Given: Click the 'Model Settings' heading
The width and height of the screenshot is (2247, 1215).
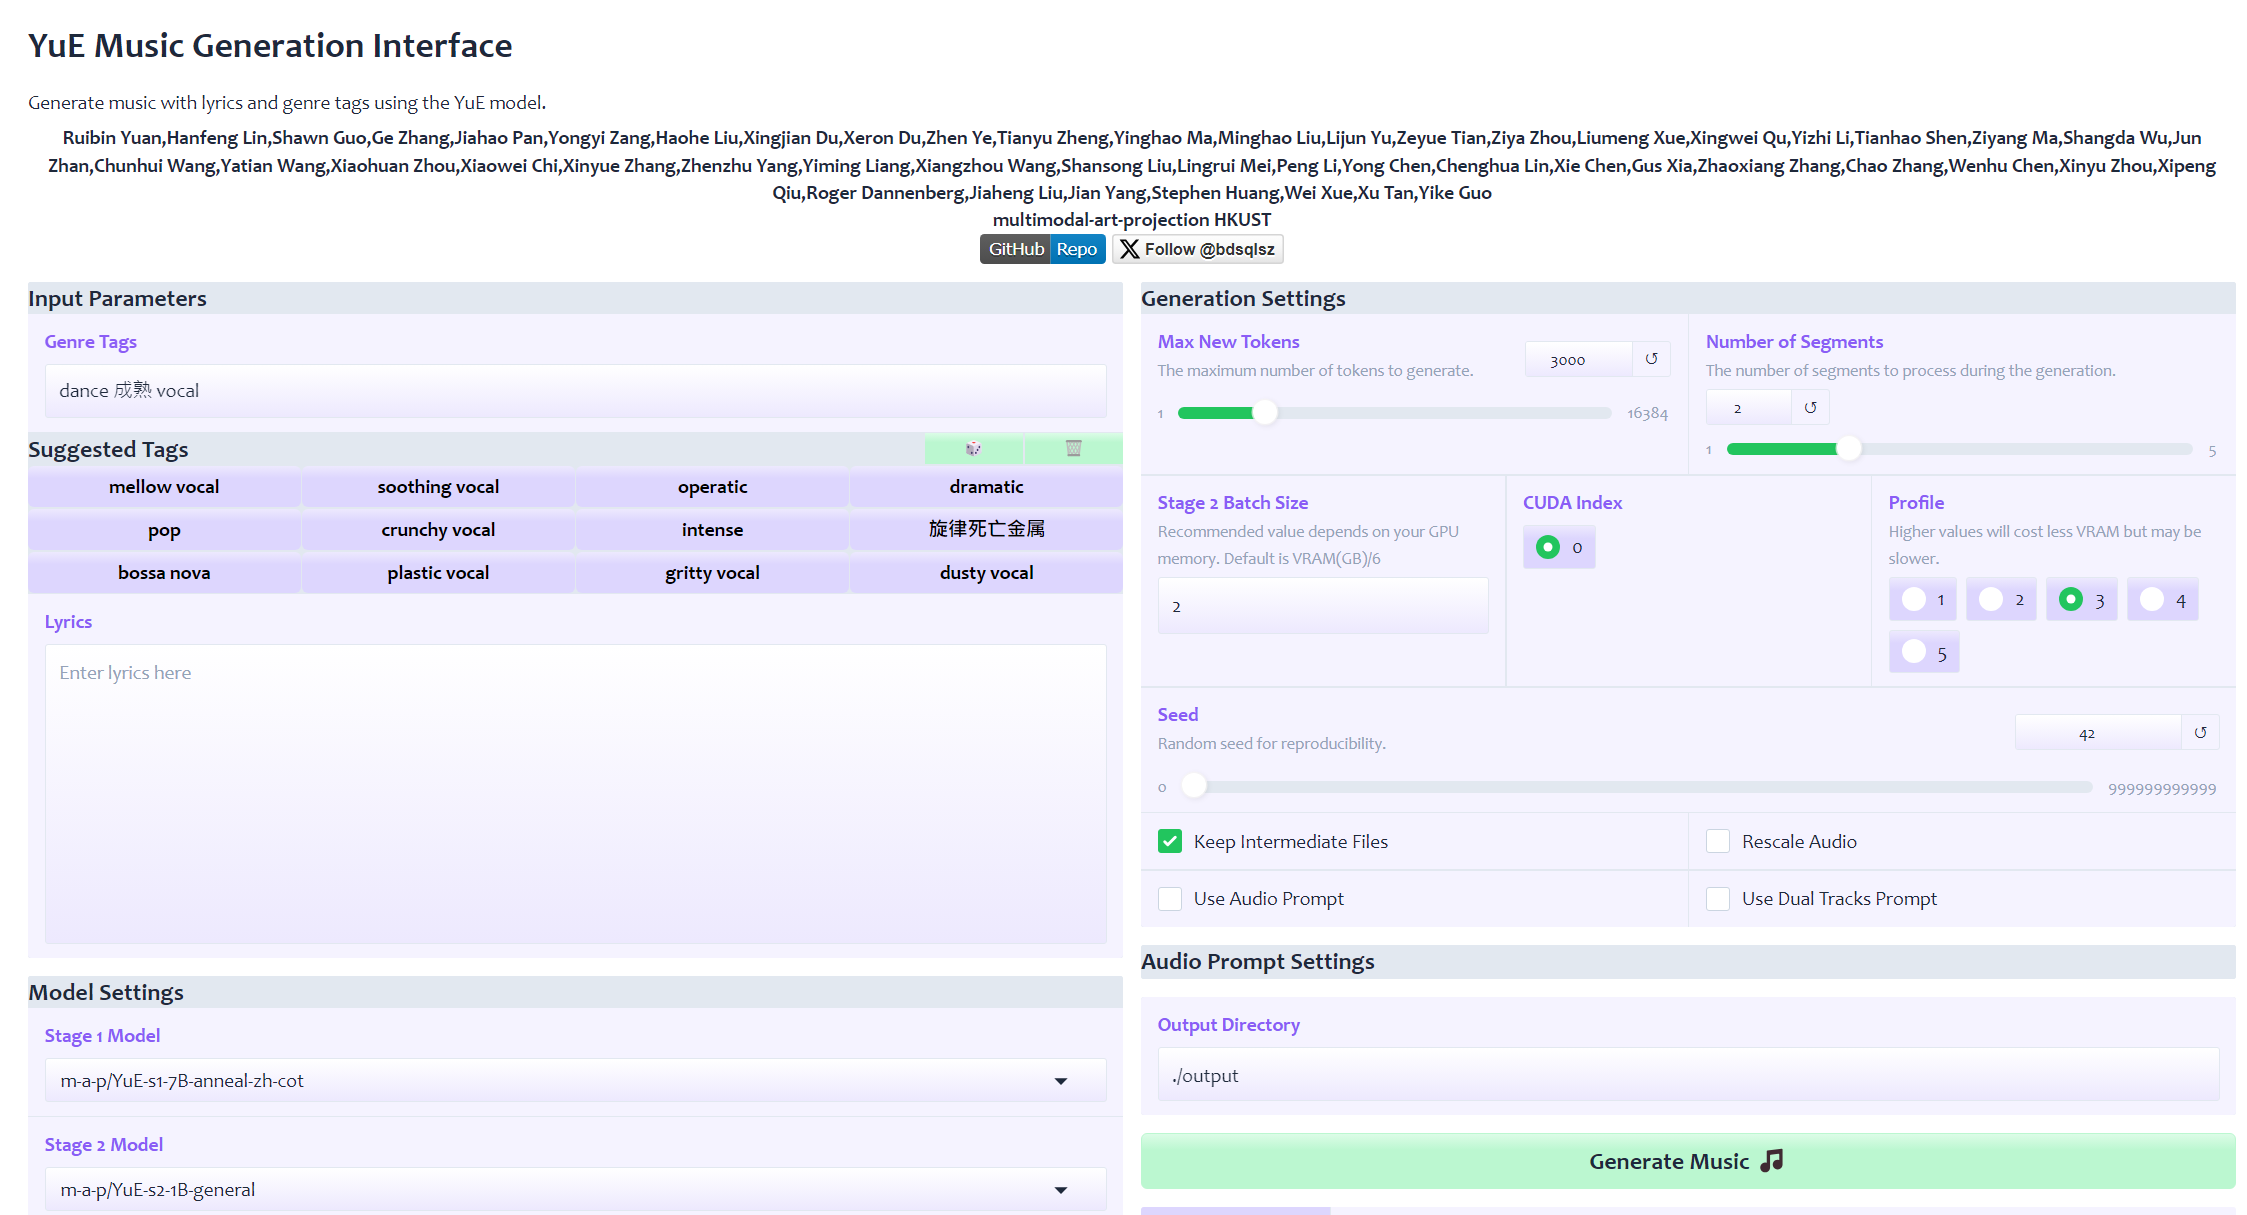Looking at the screenshot, I should tap(106, 992).
